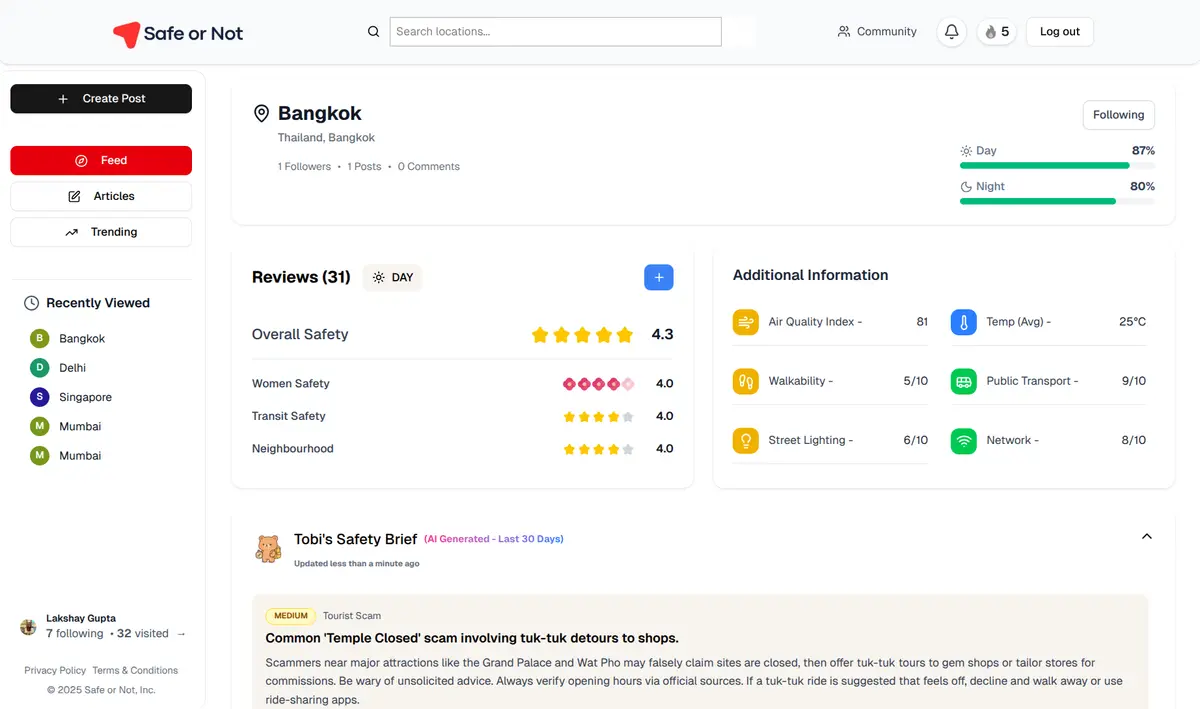This screenshot has height=709, width=1200.
Task: Click the Air Quality Index icon
Action: point(745,322)
